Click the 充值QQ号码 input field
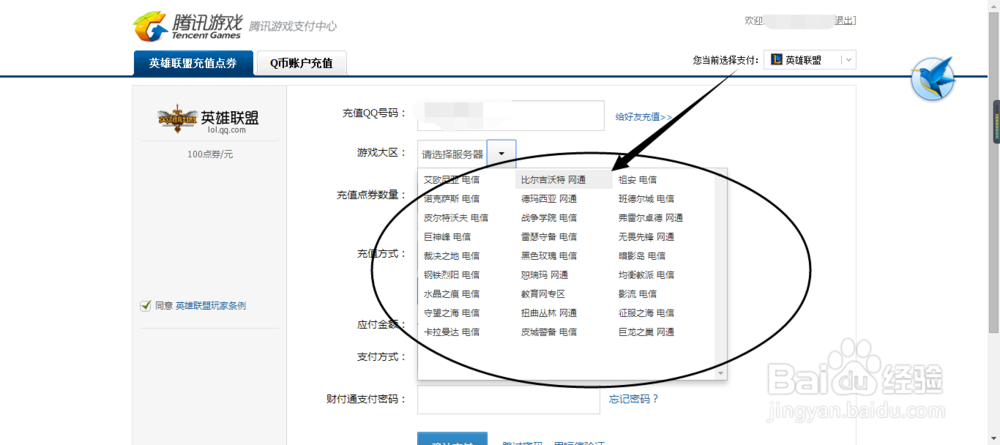1000x445 pixels. [510, 115]
